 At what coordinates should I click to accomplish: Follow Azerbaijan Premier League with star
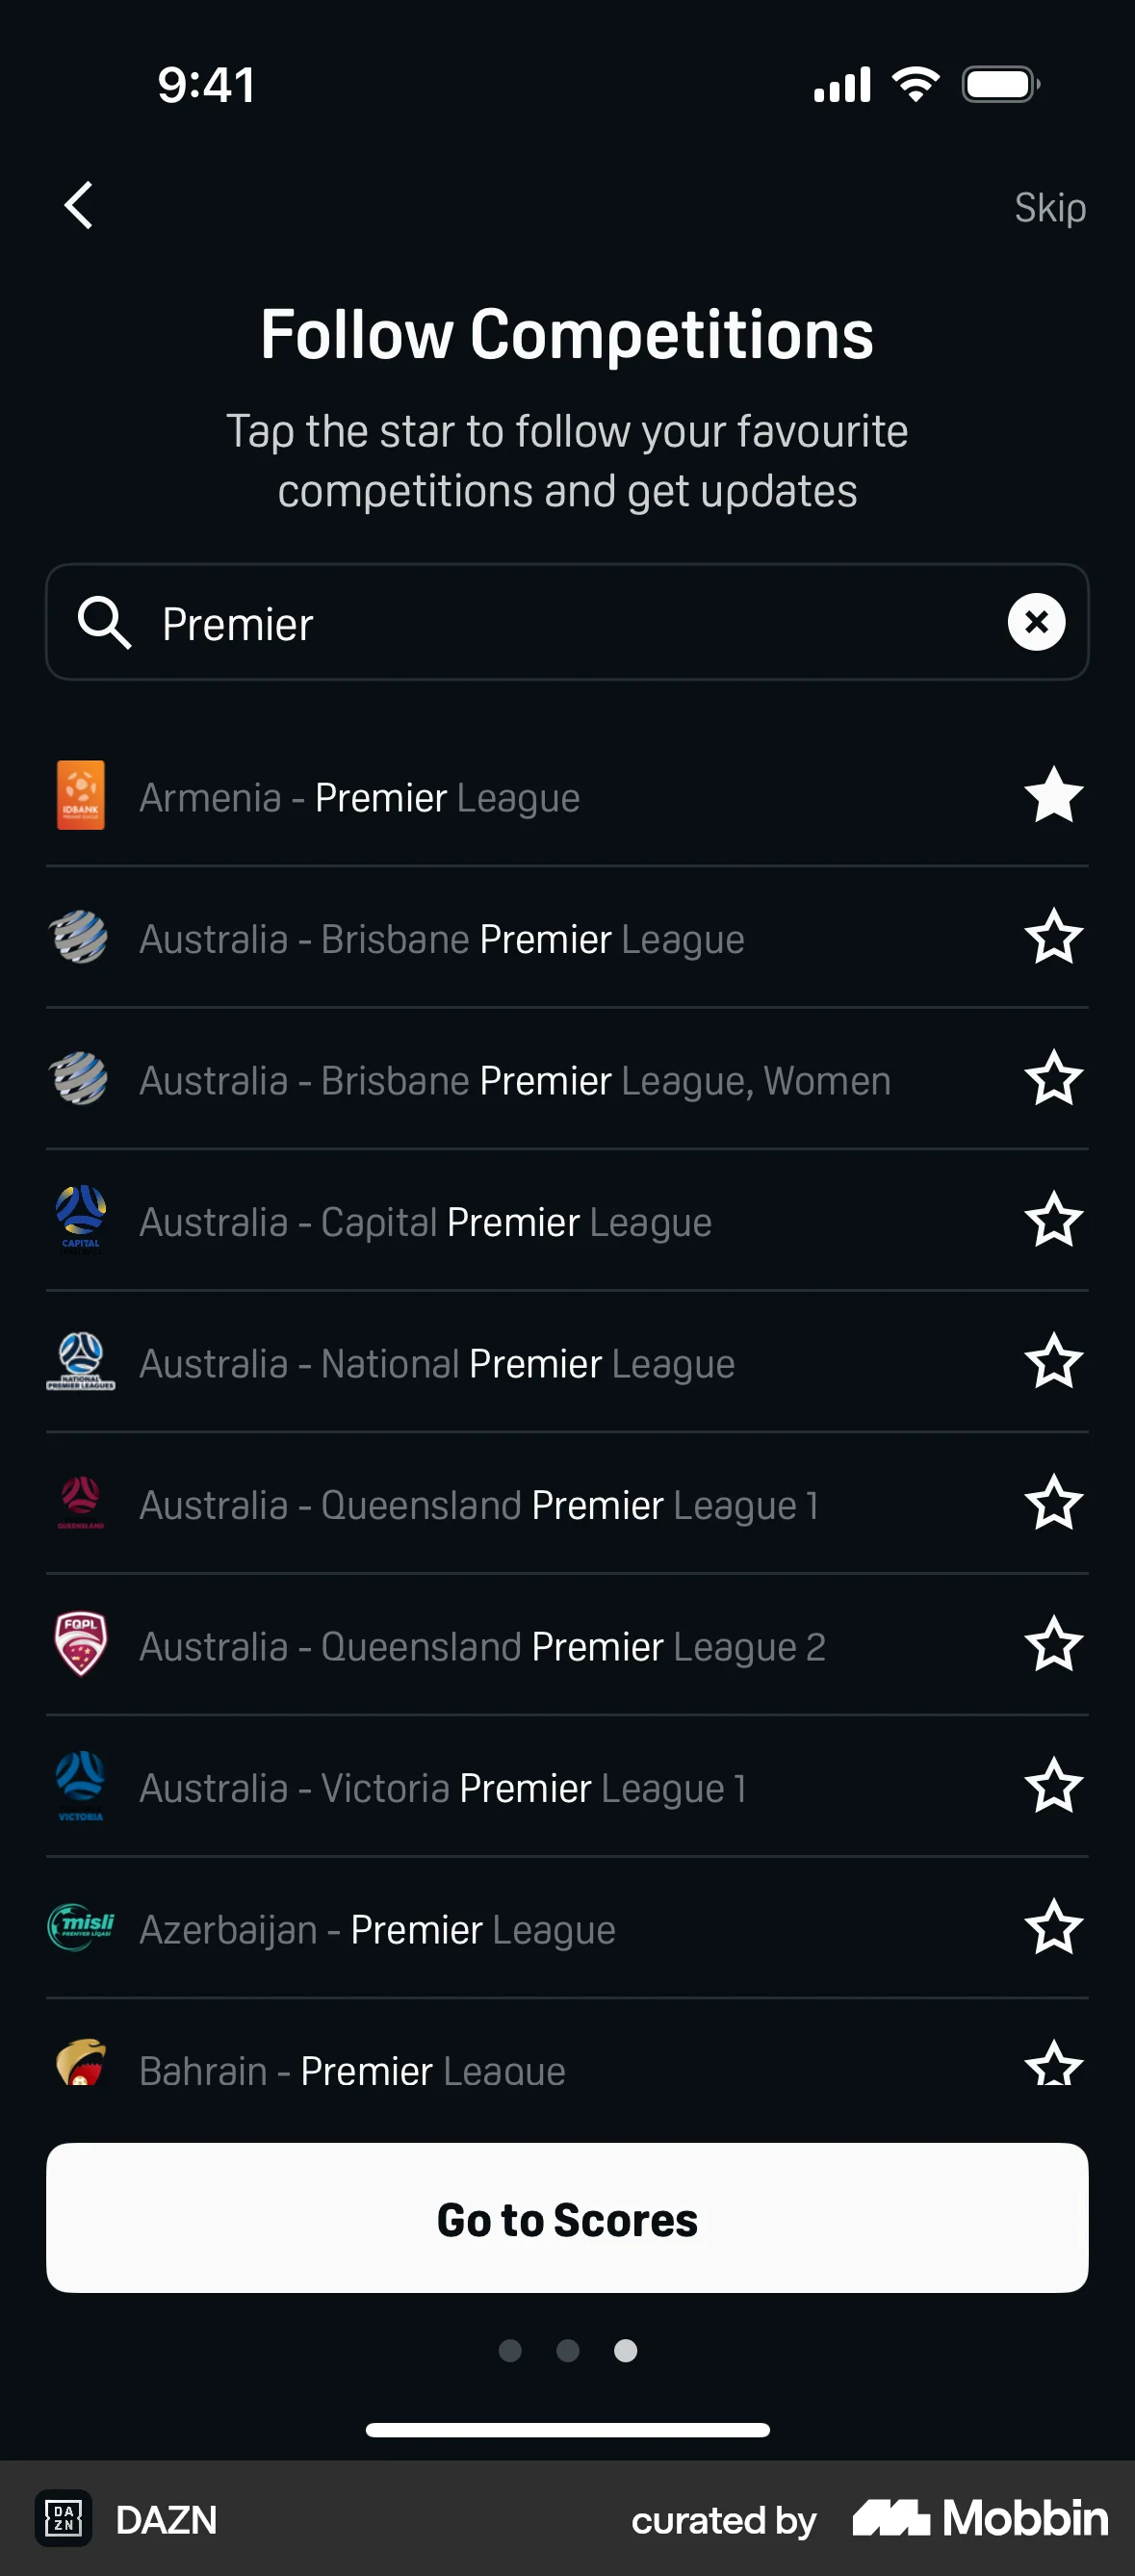click(1053, 1927)
